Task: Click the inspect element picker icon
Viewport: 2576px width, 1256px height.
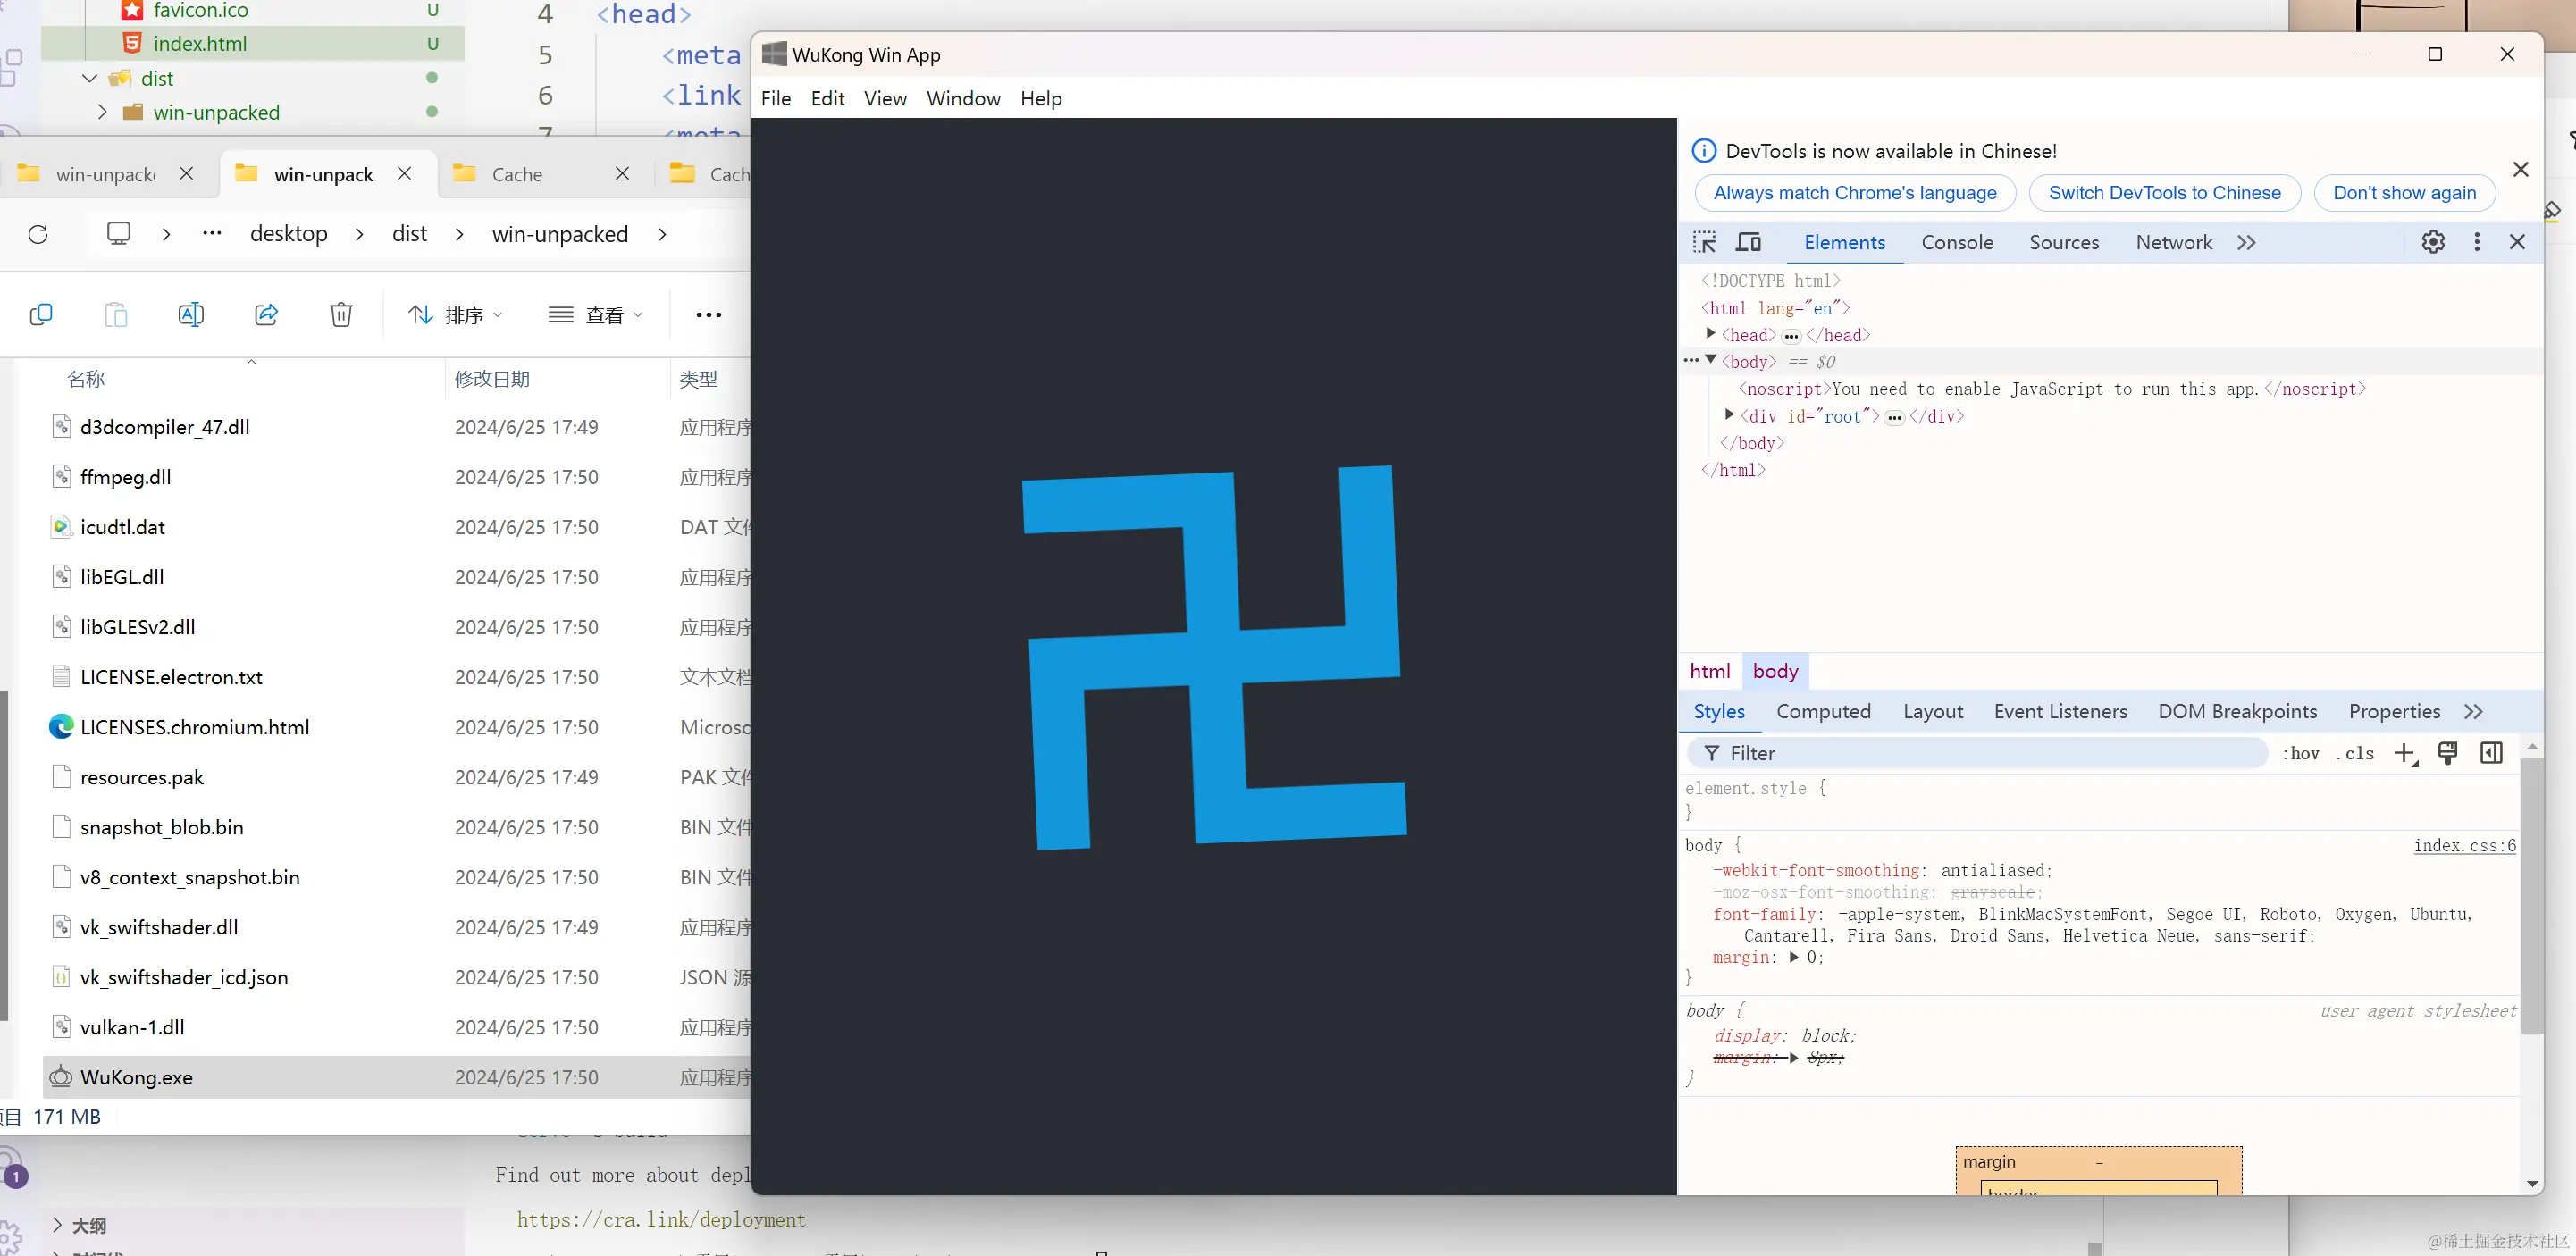Action: coord(1704,242)
